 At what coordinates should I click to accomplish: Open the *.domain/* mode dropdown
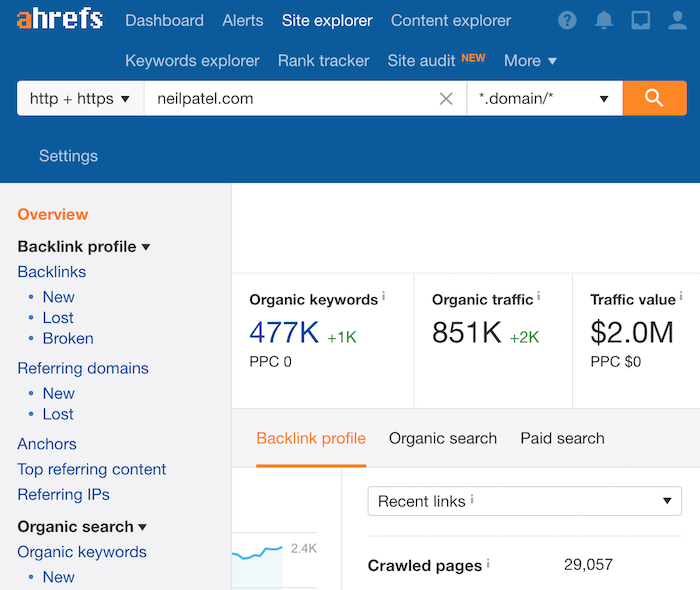[x=544, y=98]
